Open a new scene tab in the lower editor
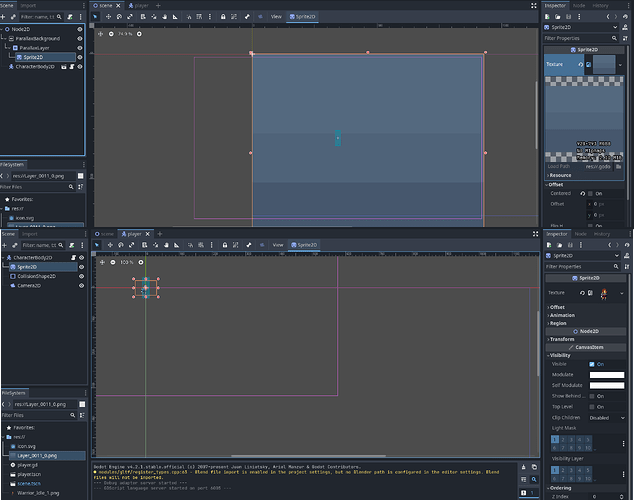This screenshot has width=634, height=500. tap(160, 234)
